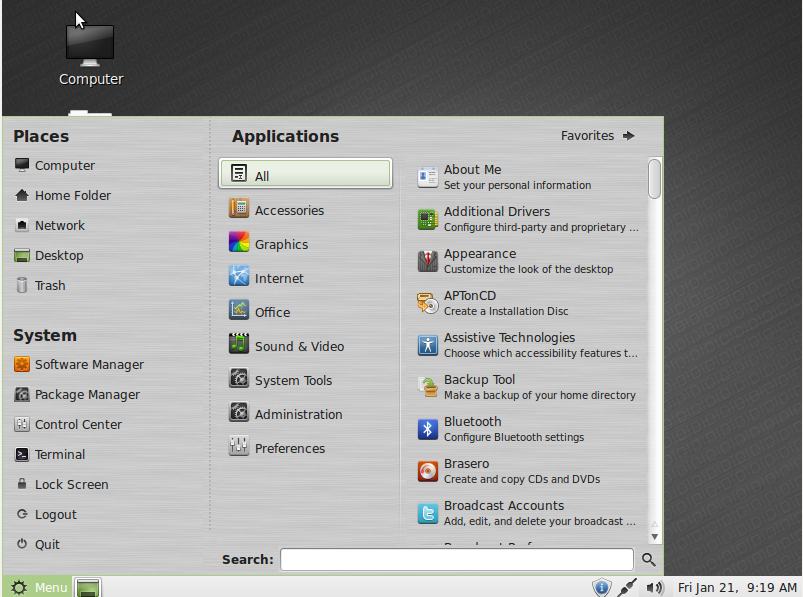Click the network connection tray icon
803x597 pixels.
[x=627, y=587]
